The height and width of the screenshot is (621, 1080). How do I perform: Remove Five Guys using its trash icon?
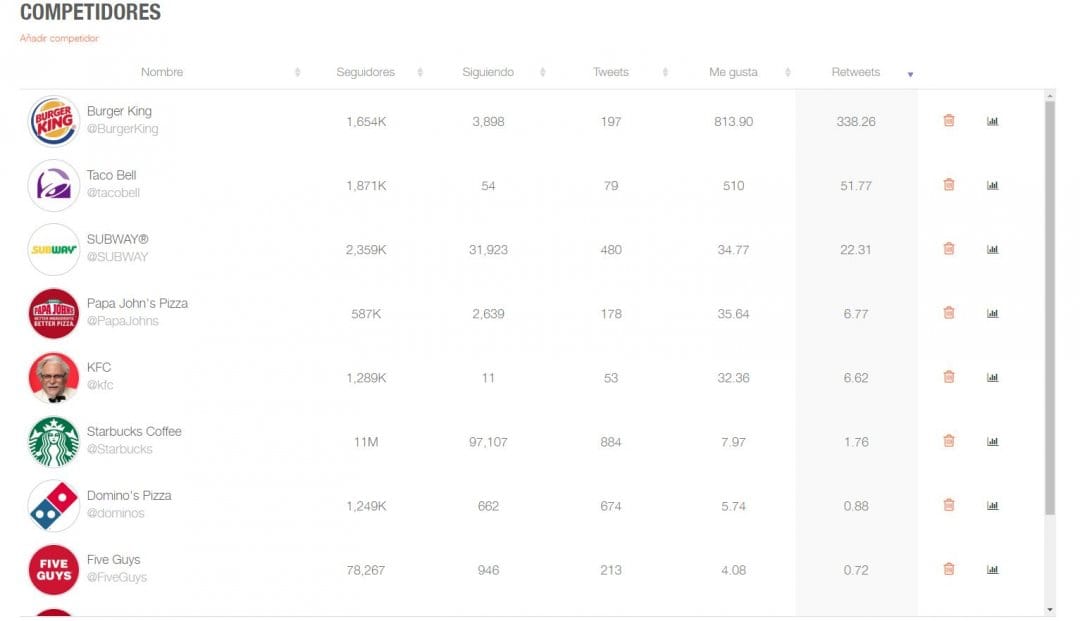tap(948, 569)
